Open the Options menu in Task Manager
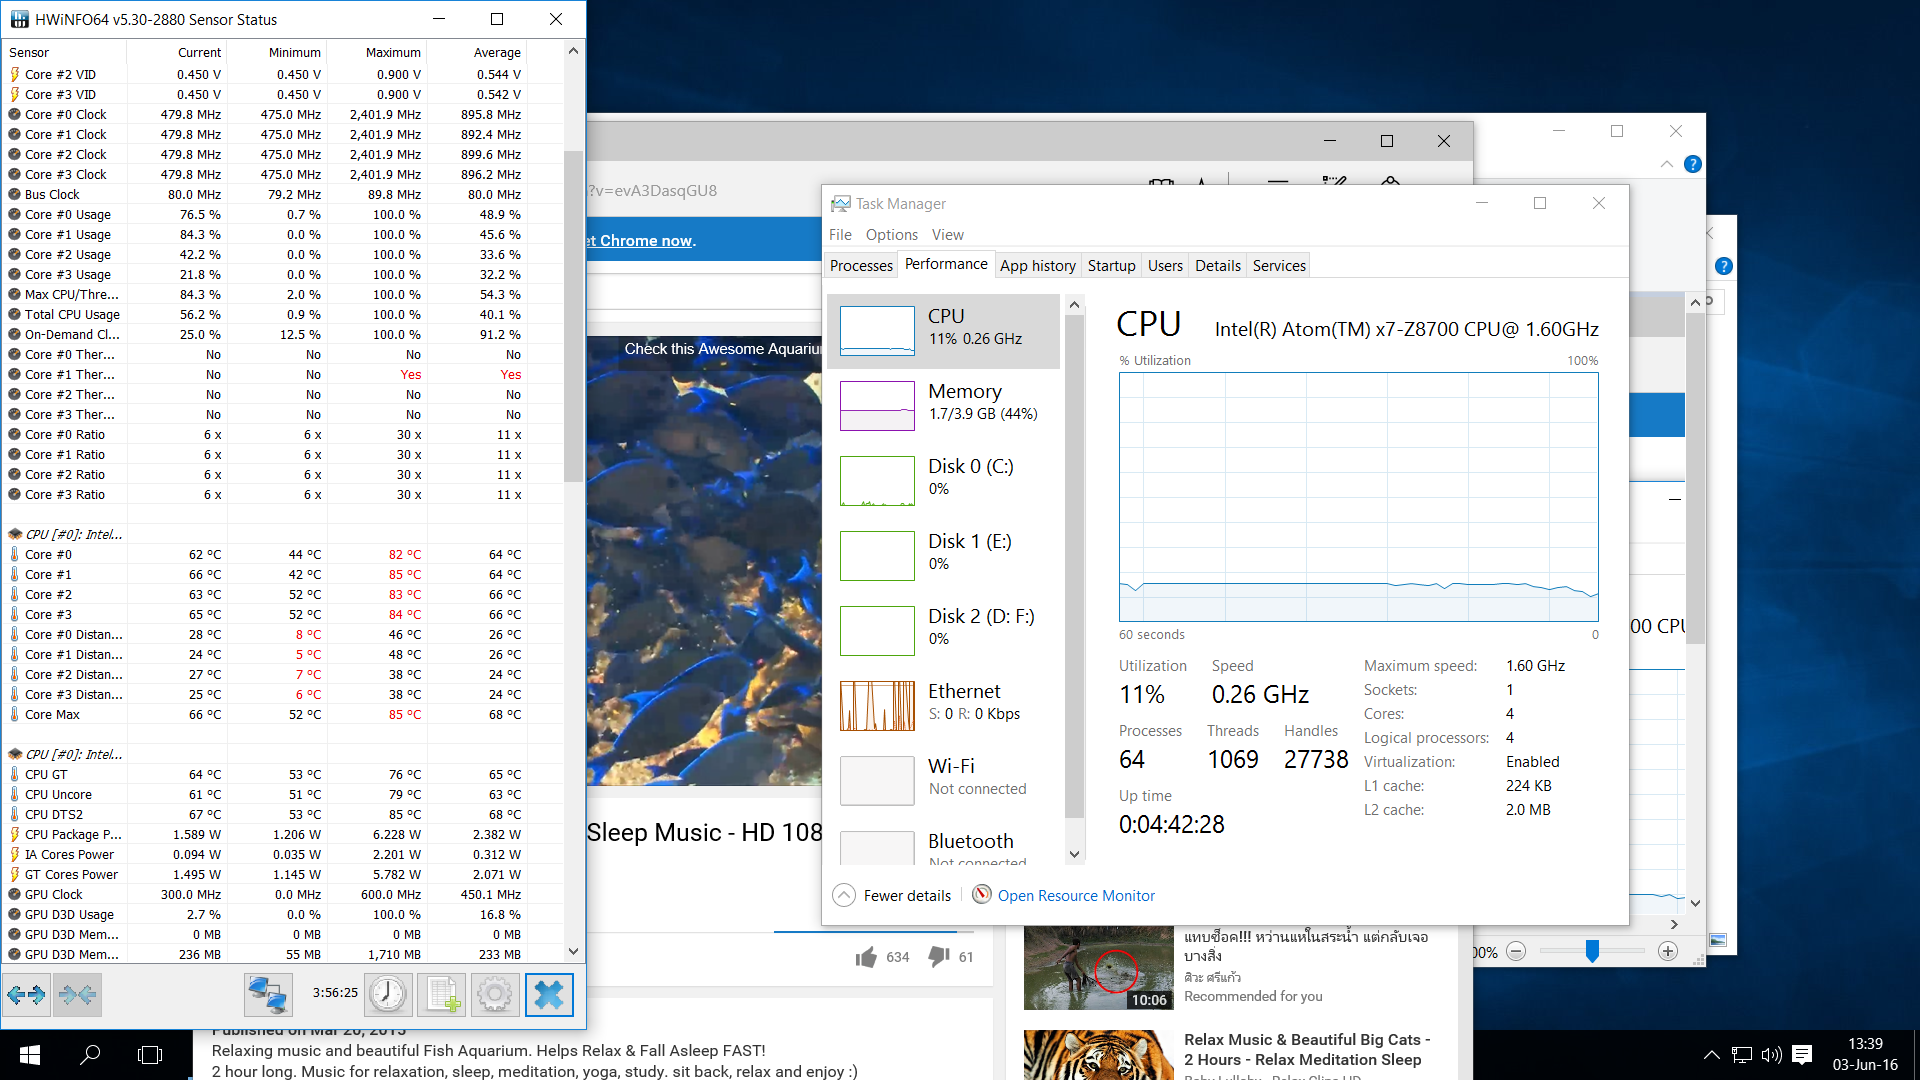The width and height of the screenshot is (1920, 1080). pos(892,235)
